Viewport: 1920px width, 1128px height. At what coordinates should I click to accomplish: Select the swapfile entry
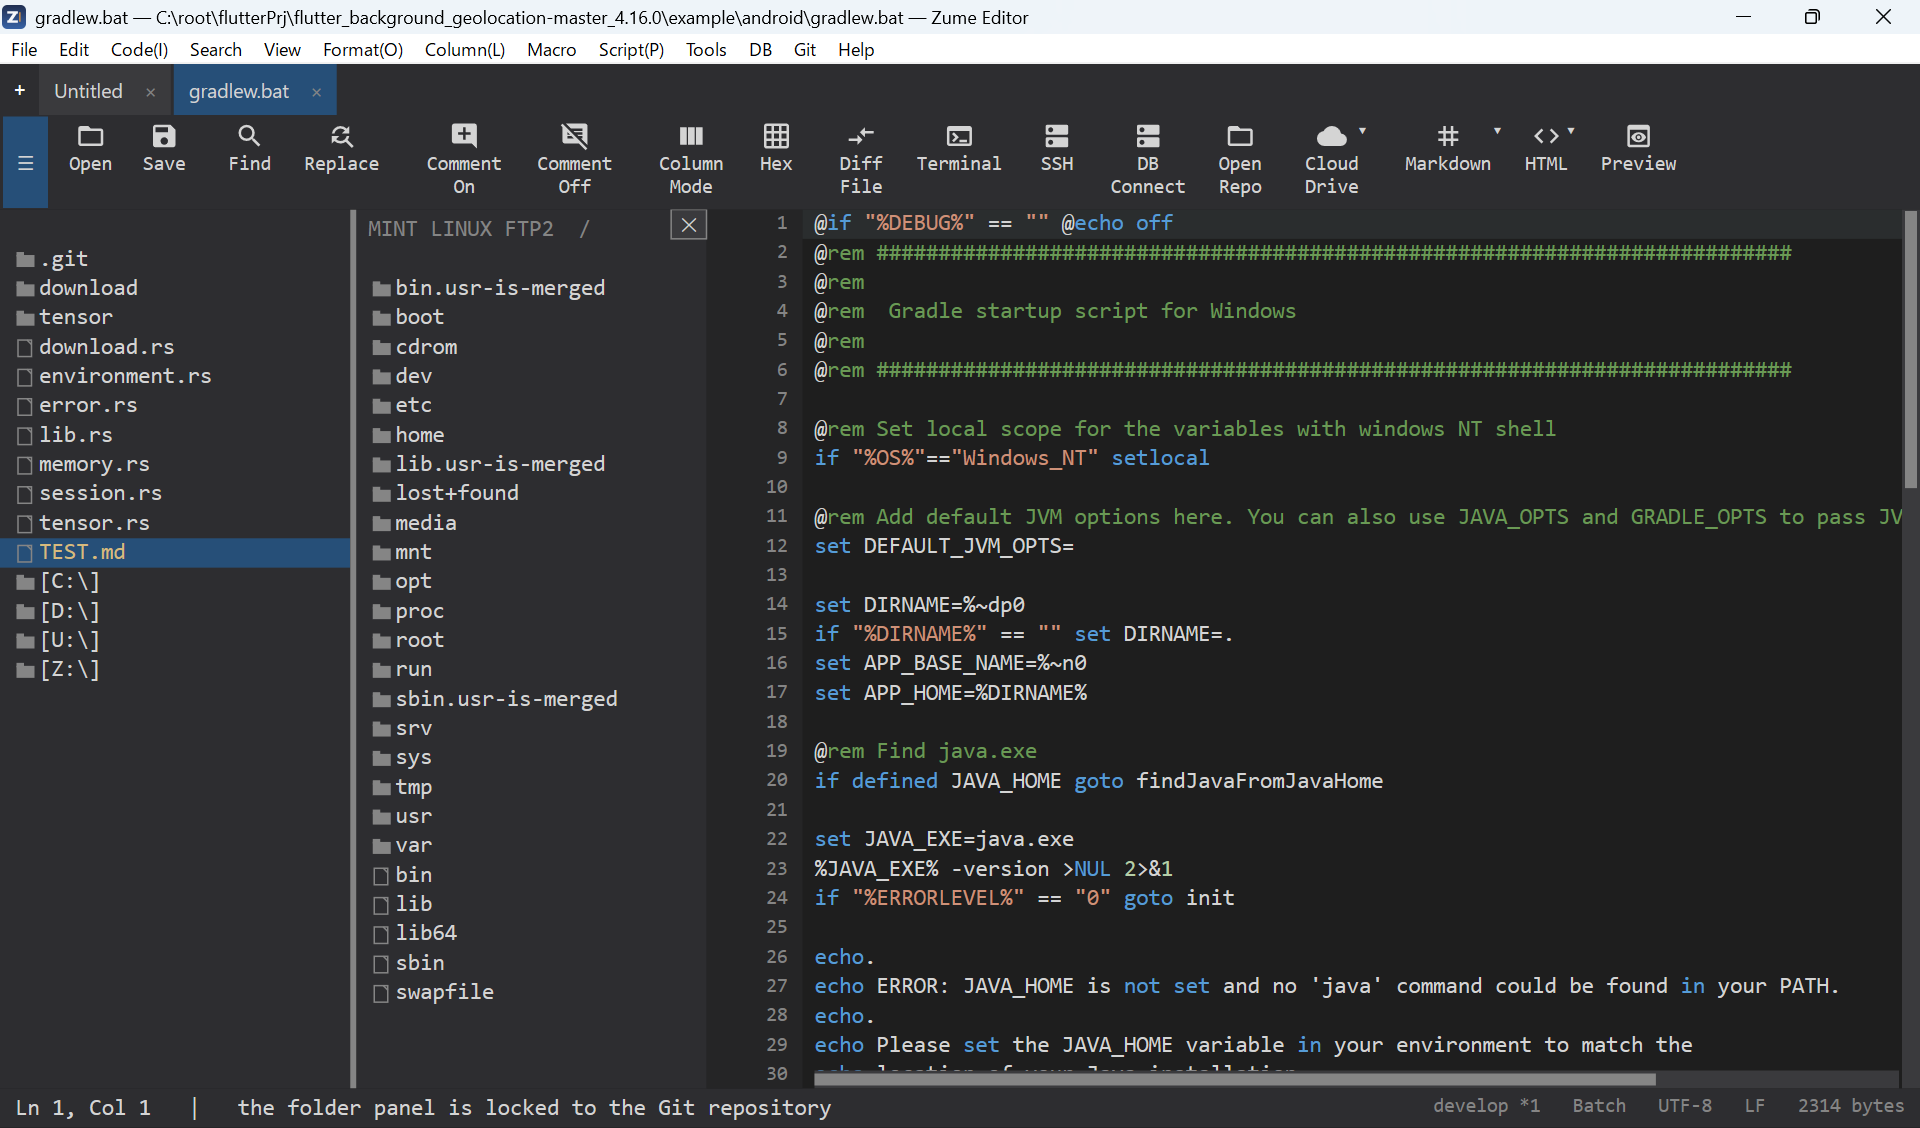(434, 992)
